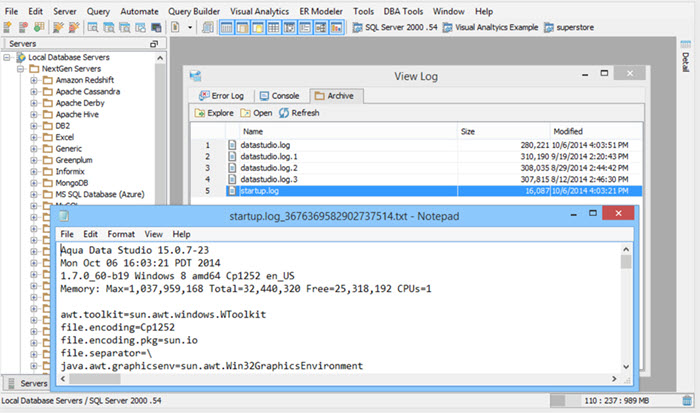
Task: Click the Explore button in View Log
Action: click(x=214, y=113)
